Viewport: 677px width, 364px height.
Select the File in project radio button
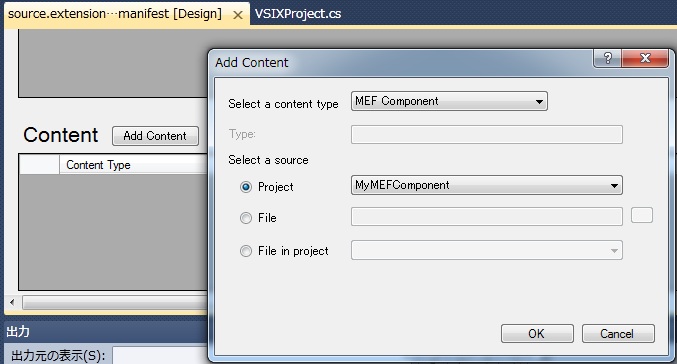tap(246, 251)
